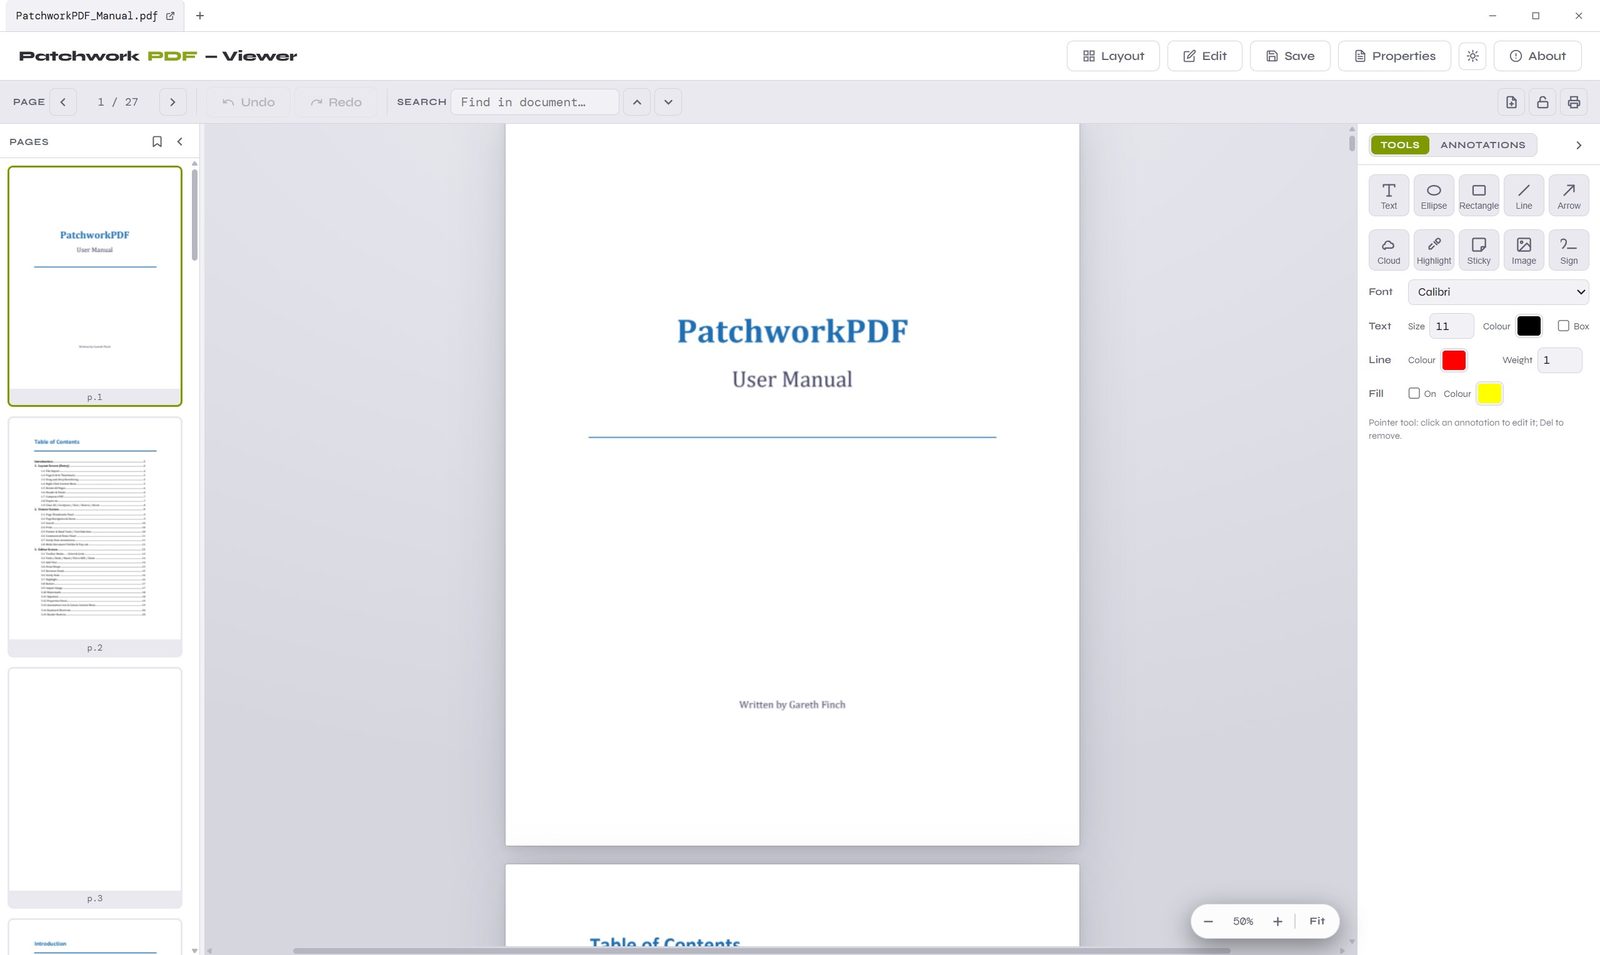
Task: Select the Image insert tool
Action: [x=1524, y=250]
